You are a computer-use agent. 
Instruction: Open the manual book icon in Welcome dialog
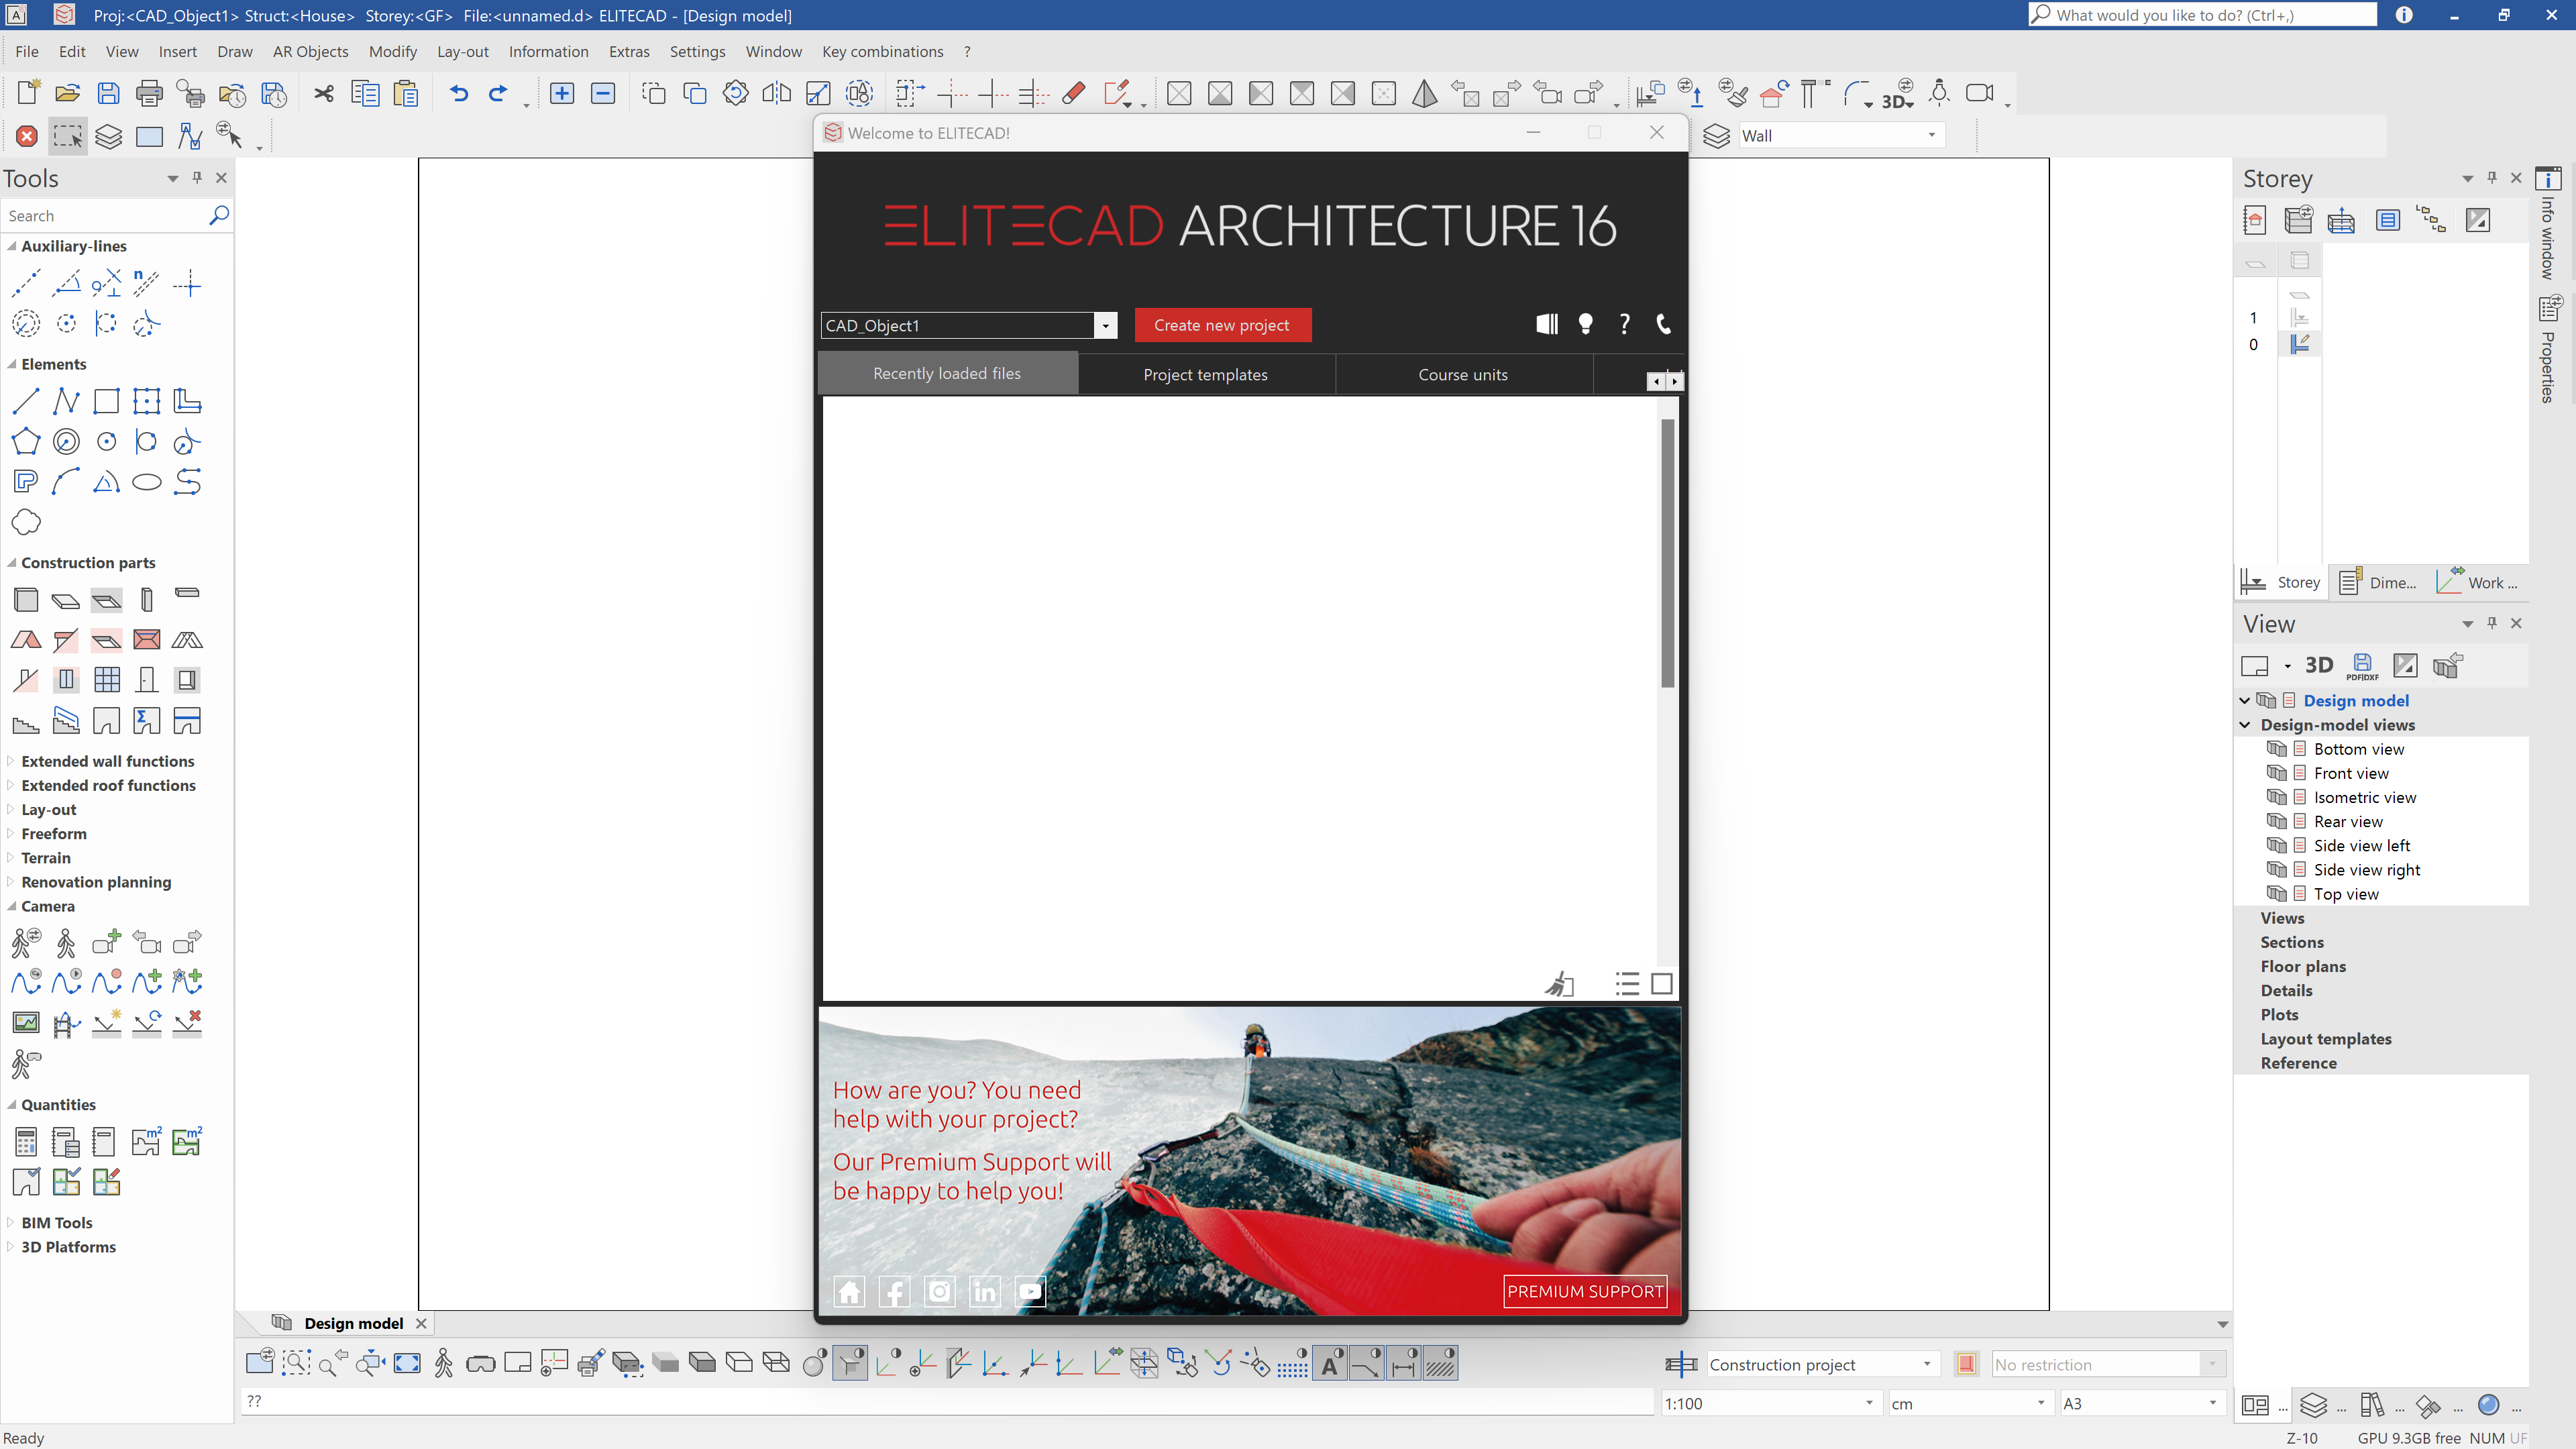[1547, 324]
